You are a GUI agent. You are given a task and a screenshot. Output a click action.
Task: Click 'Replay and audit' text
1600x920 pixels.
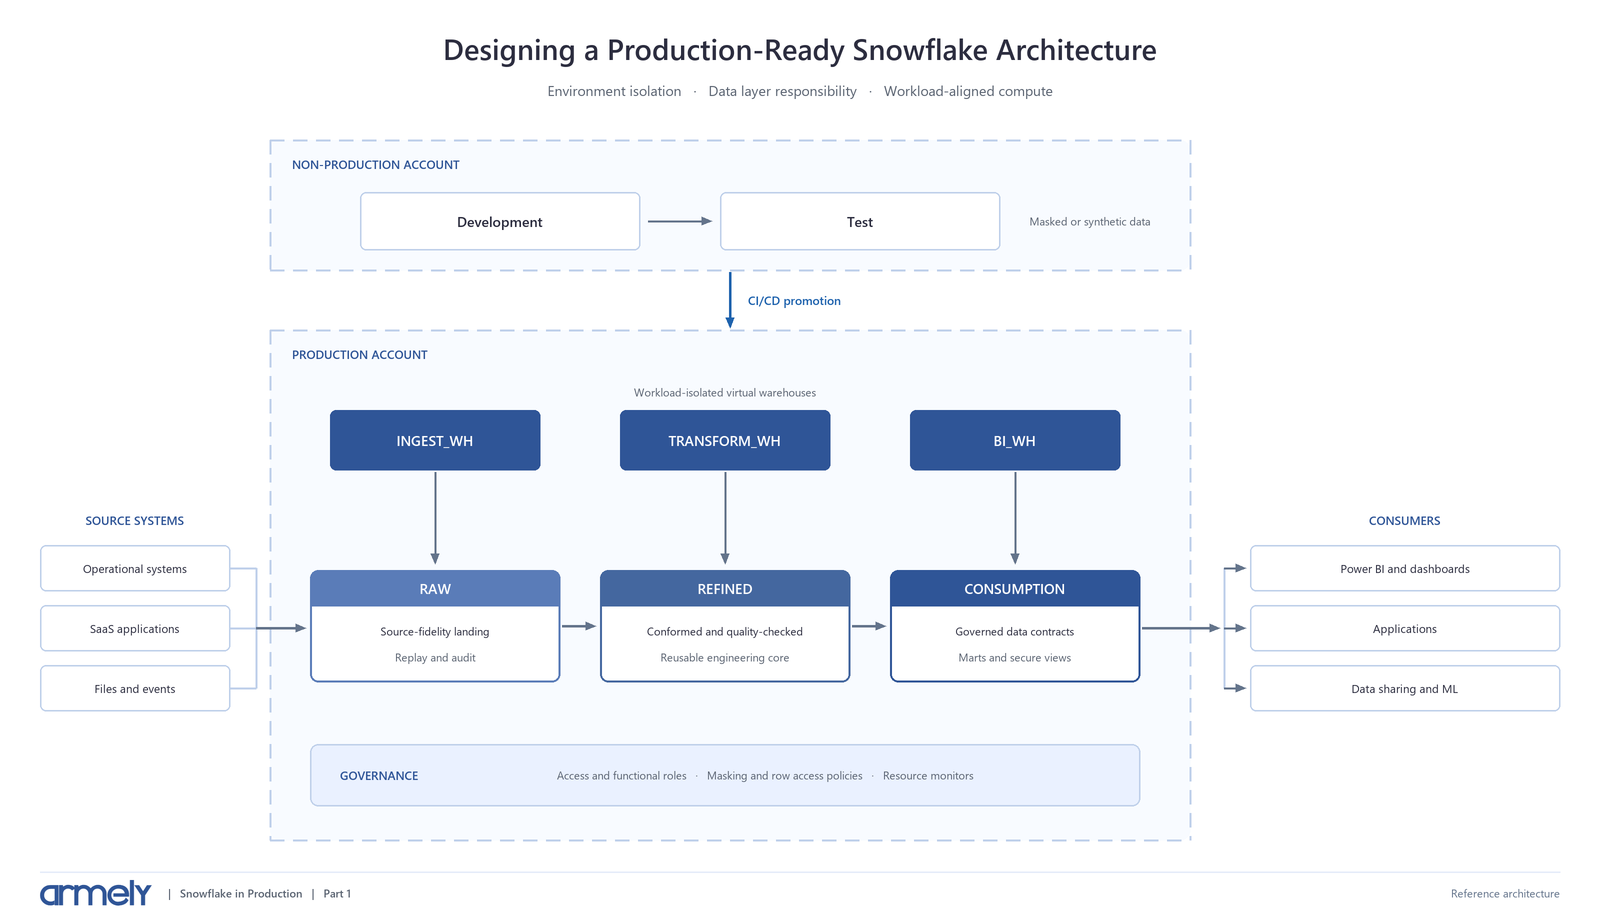click(x=435, y=658)
